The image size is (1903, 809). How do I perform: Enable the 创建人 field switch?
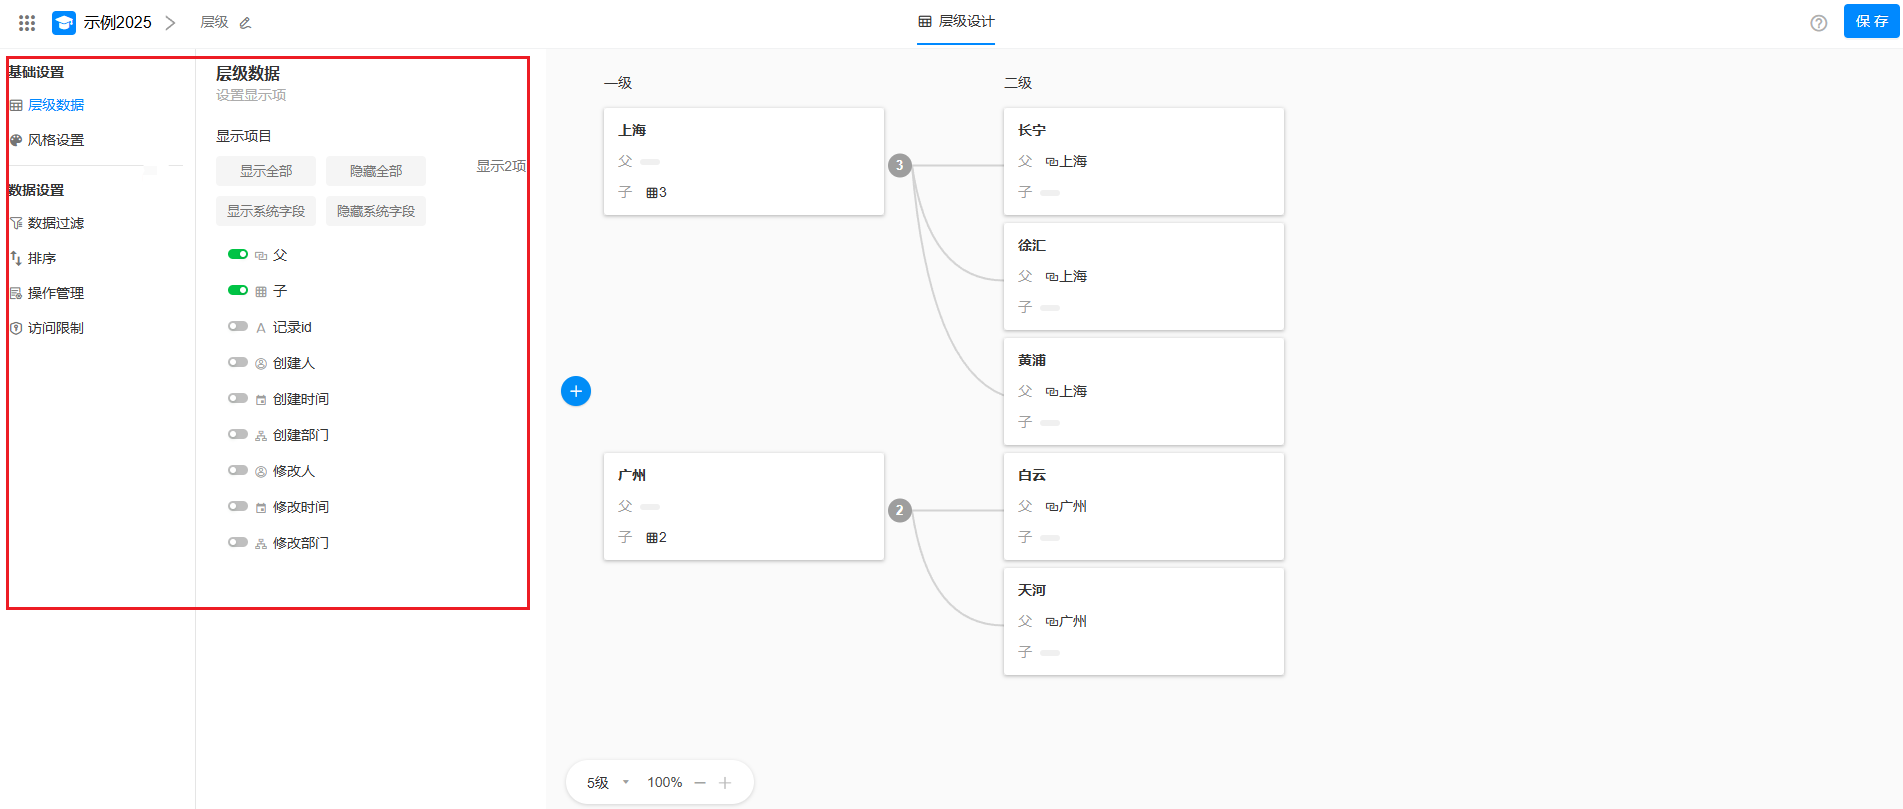click(238, 362)
